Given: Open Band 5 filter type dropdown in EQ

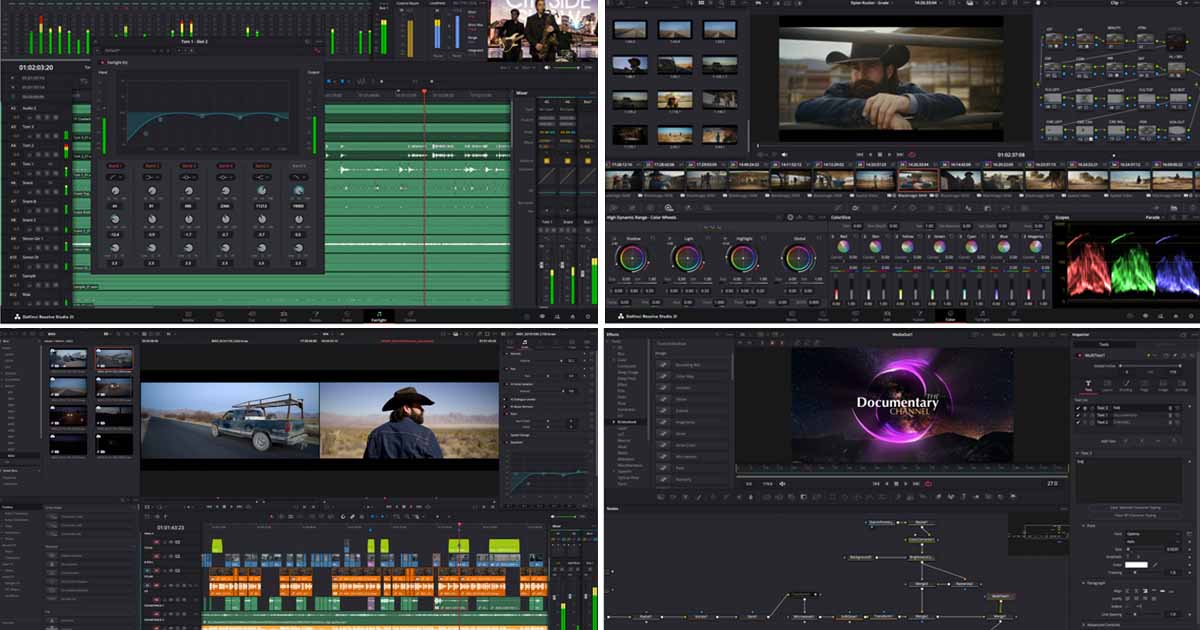Looking at the screenshot, I should (x=262, y=177).
